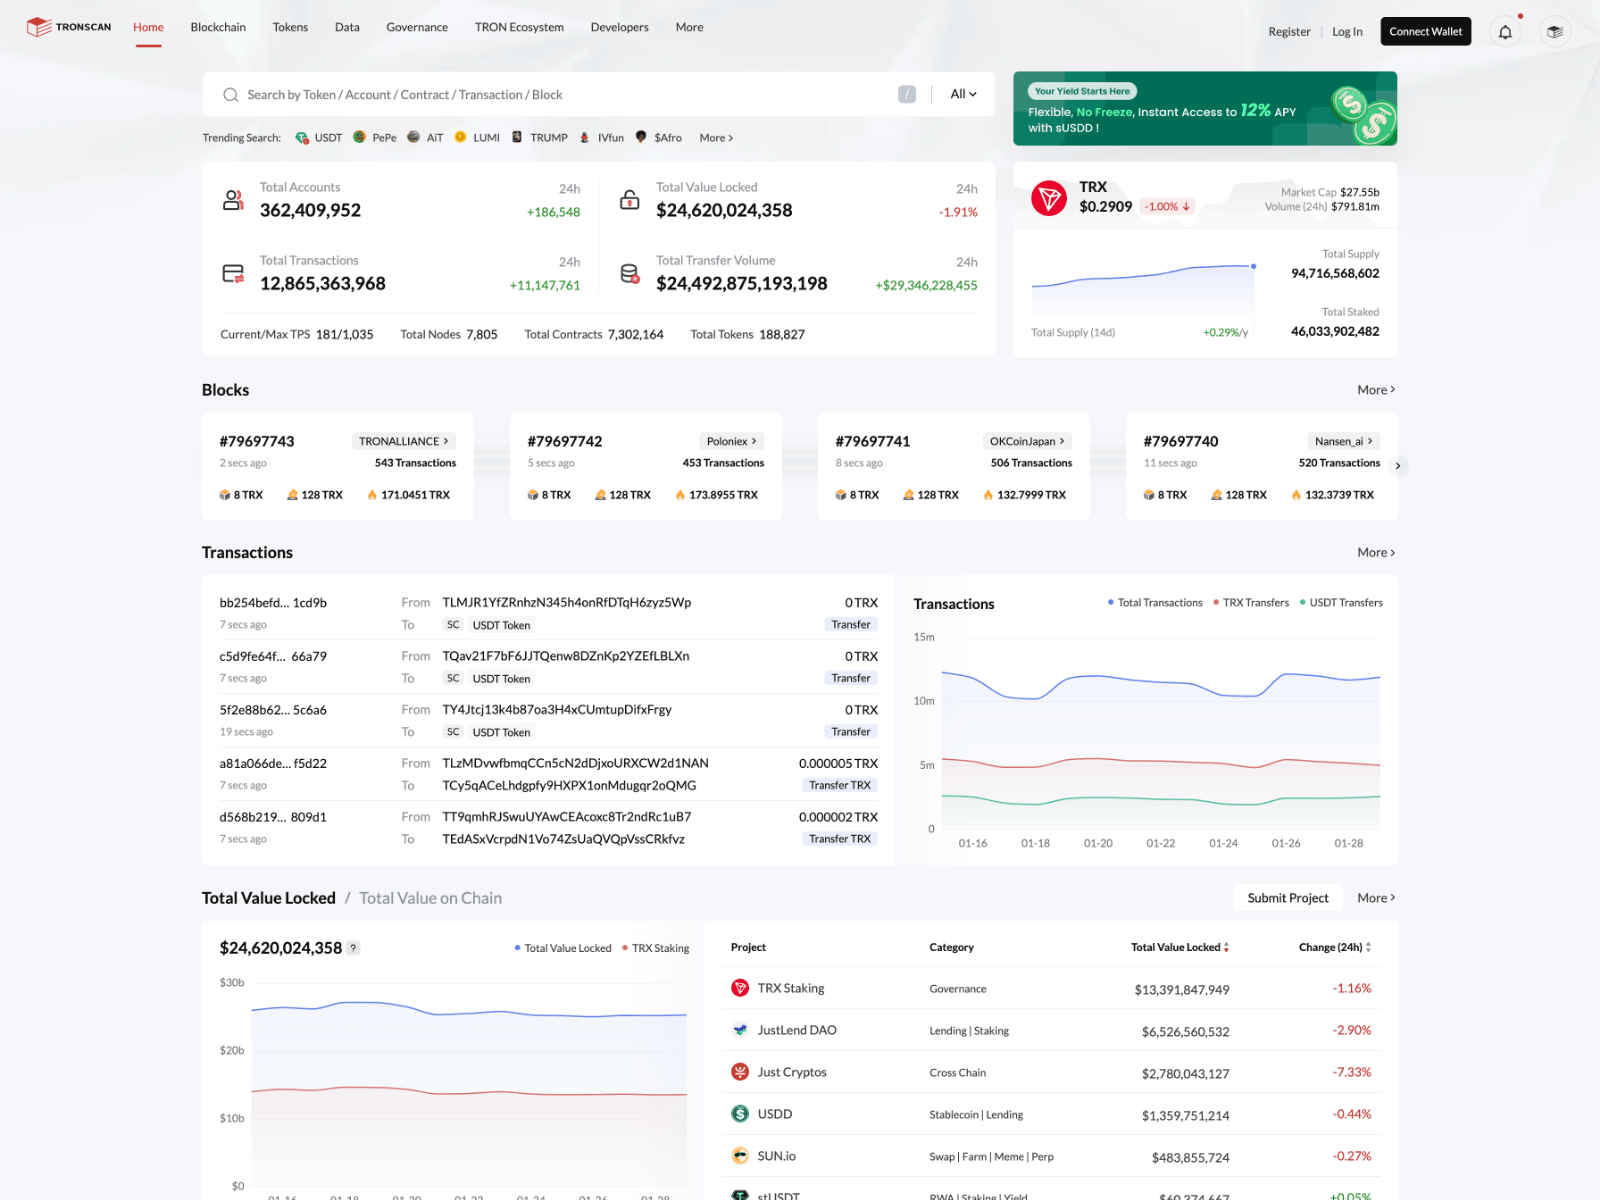Switch to Total Value on Chain tab
The width and height of the screenshot is (1600, 1200).
click(x=430, y=898)
